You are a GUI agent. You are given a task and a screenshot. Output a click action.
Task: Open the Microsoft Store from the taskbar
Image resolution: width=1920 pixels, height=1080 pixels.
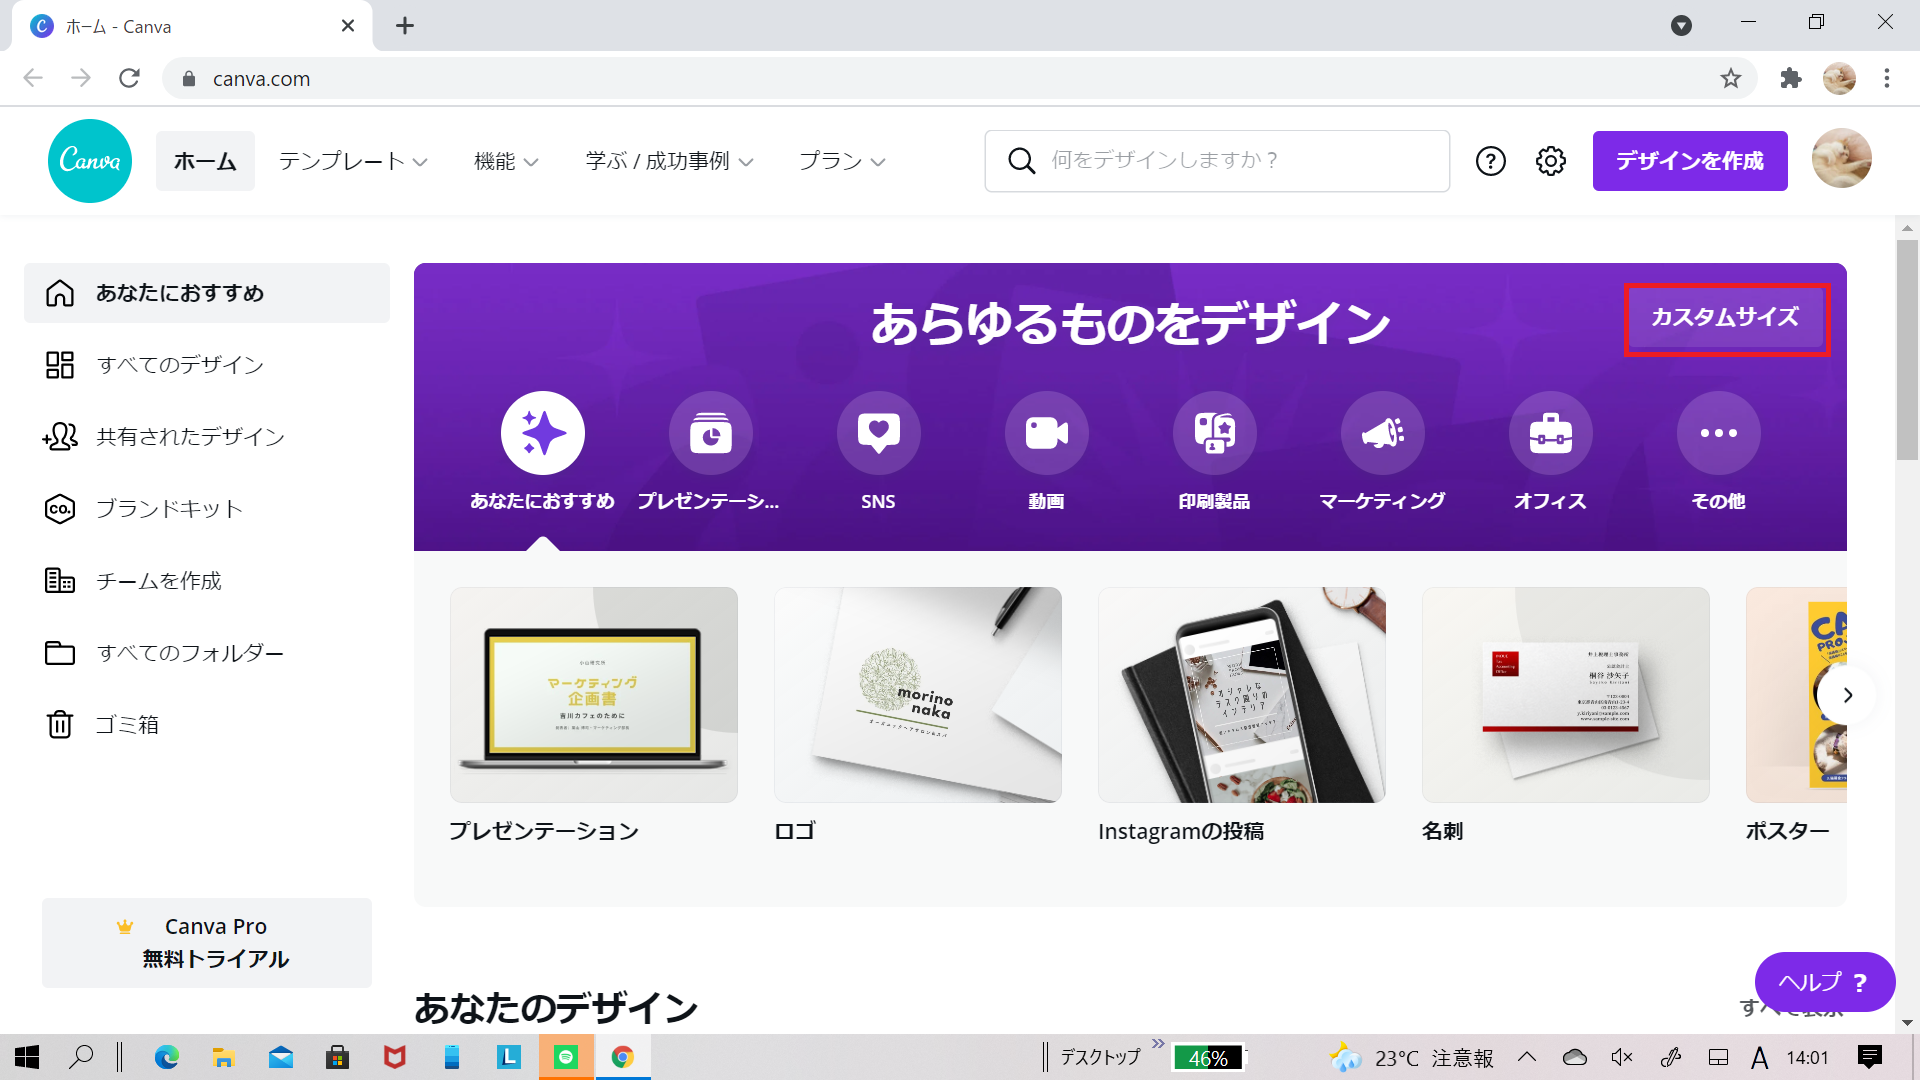pos(337,1057)
